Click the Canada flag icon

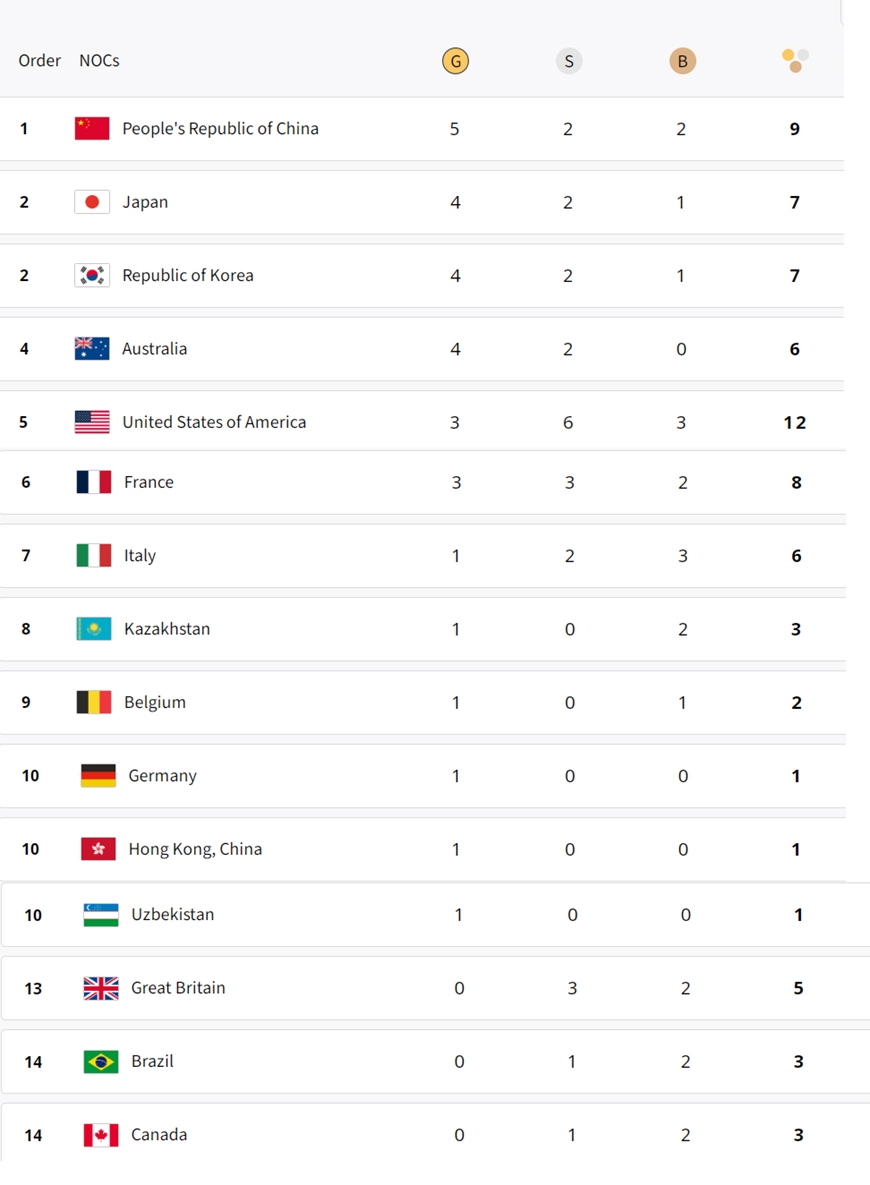click(x=101, y=1135)
